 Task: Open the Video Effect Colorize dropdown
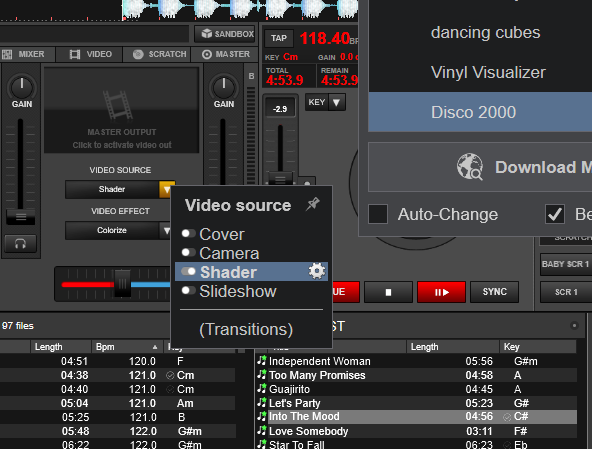pyautogui.click(x=166, y=230)
